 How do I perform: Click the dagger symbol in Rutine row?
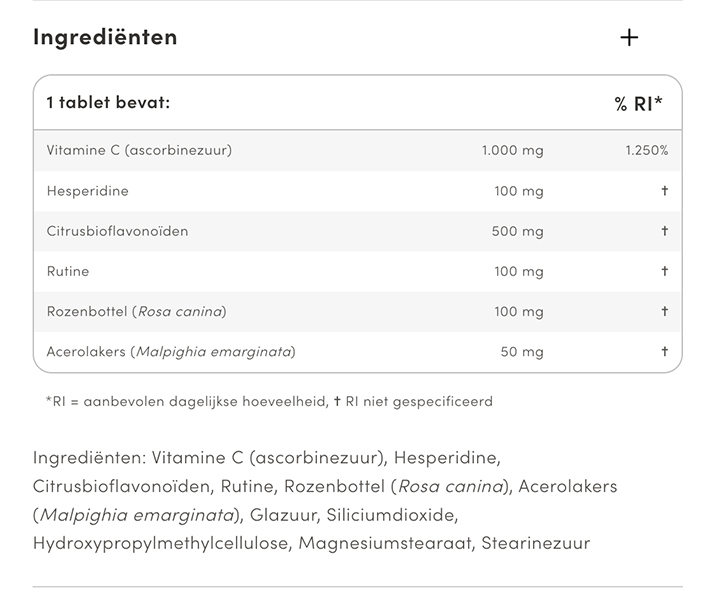pos(664,271)
